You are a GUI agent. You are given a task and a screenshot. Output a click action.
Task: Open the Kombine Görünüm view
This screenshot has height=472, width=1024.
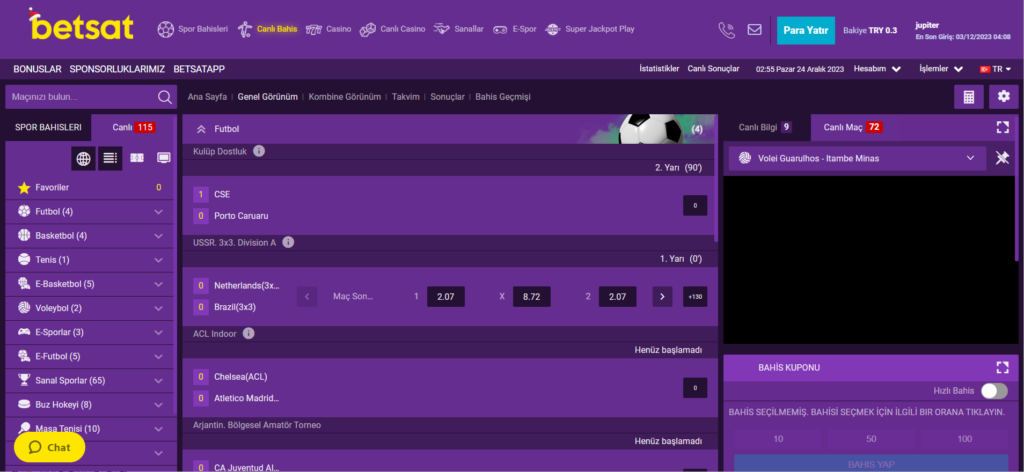tap(345, 97)
